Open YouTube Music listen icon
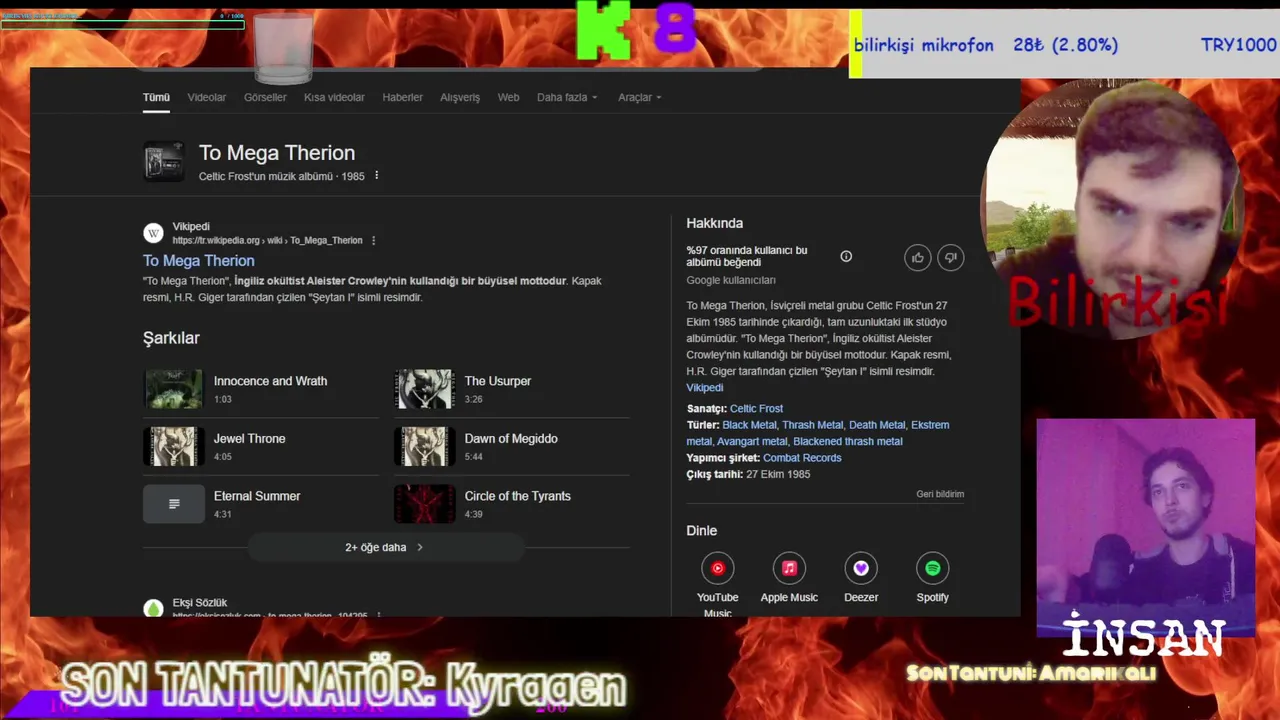This screenshot has width=1280, height=720. 717,568
